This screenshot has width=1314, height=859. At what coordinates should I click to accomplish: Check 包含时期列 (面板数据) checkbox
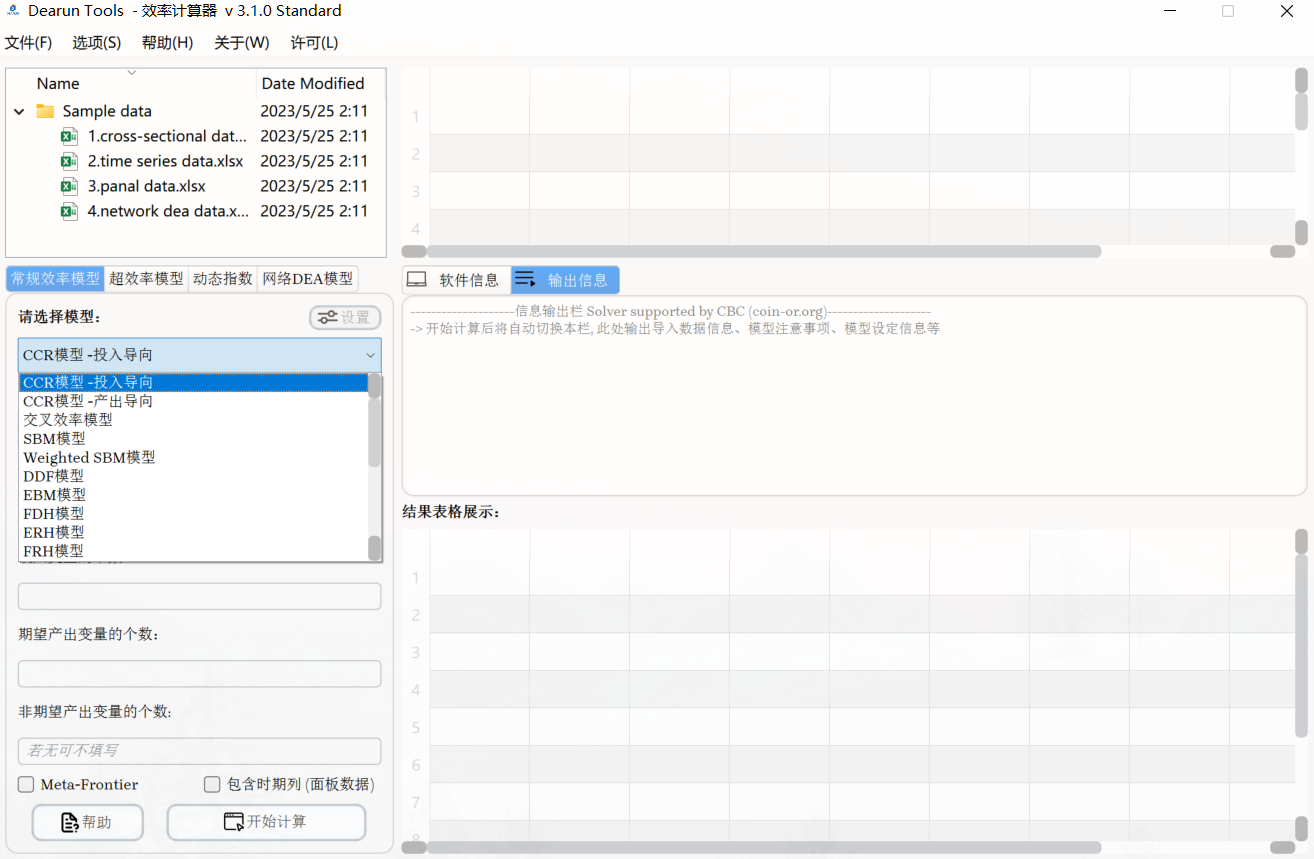tap(212, 785)
